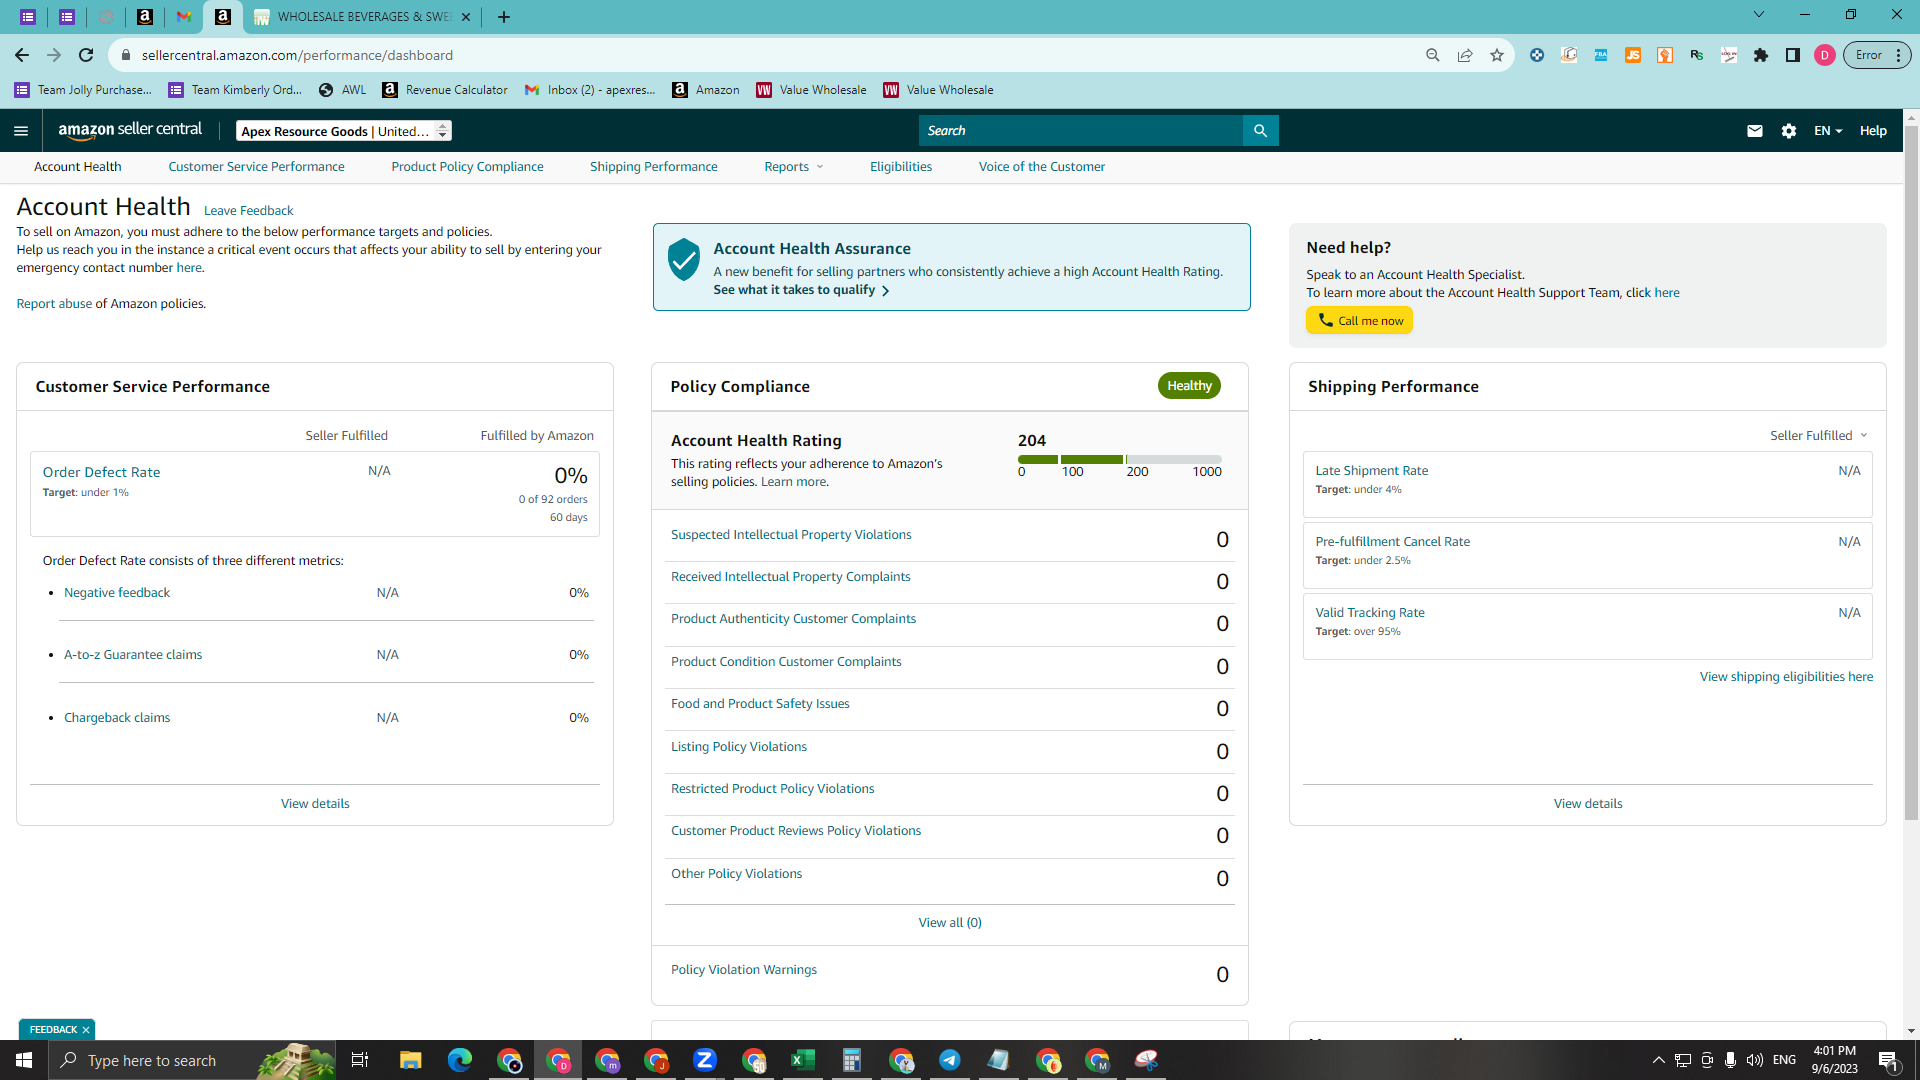Switch to the Gmail pinned tab
The image size is (1920, 1080).
tap(184, 17)
